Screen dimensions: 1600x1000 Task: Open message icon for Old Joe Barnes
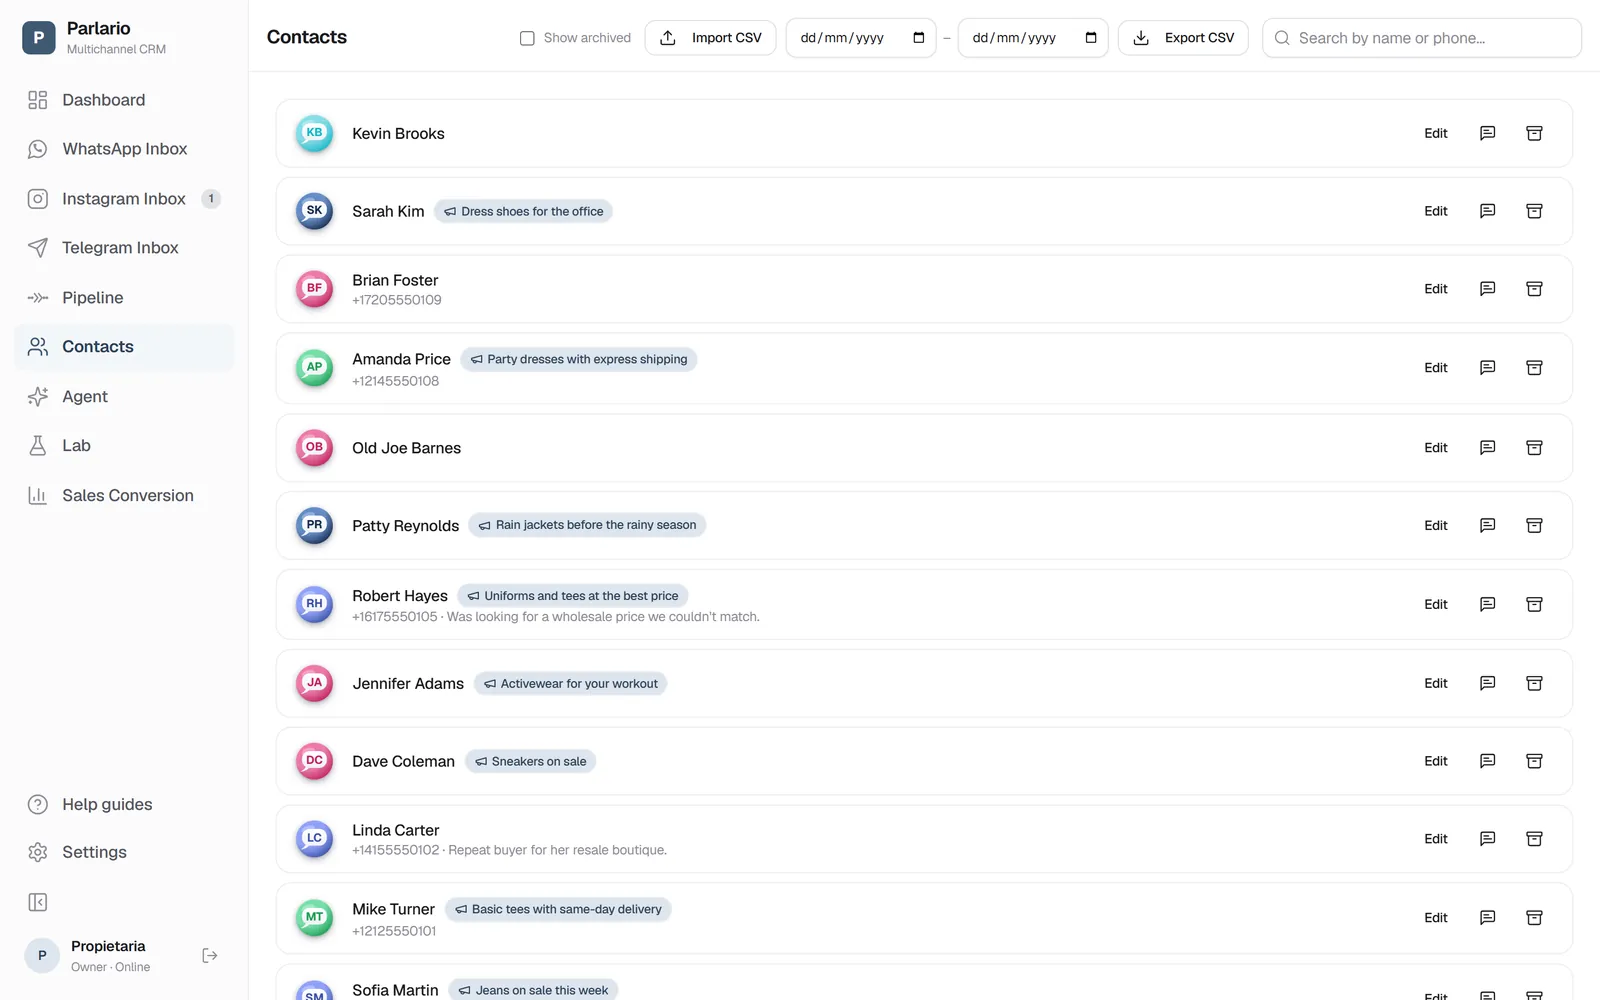click(1487, 448)
